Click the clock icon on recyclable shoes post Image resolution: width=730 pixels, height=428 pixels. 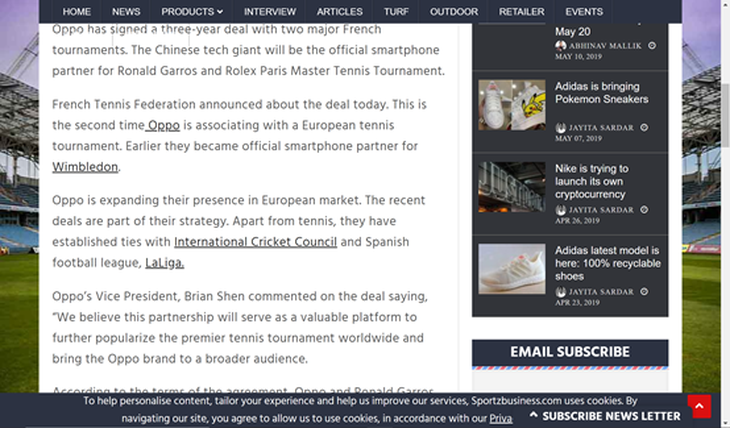[x=644, y=292]
